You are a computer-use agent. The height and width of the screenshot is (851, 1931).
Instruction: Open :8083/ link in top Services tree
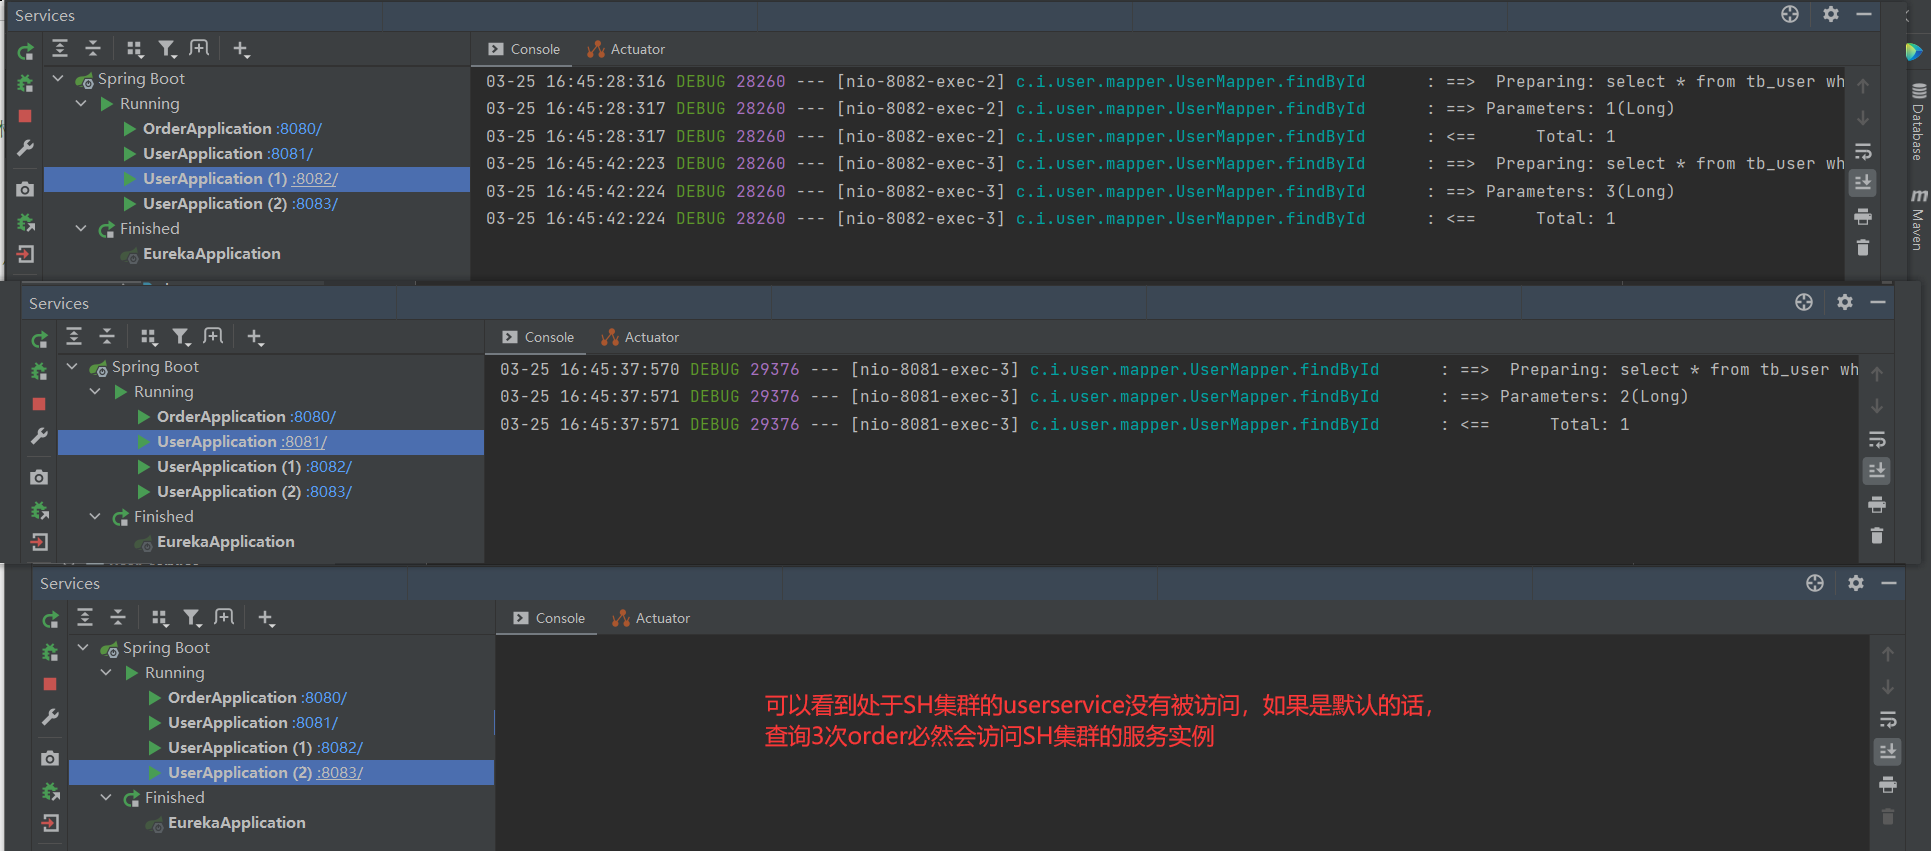(315, 204)
